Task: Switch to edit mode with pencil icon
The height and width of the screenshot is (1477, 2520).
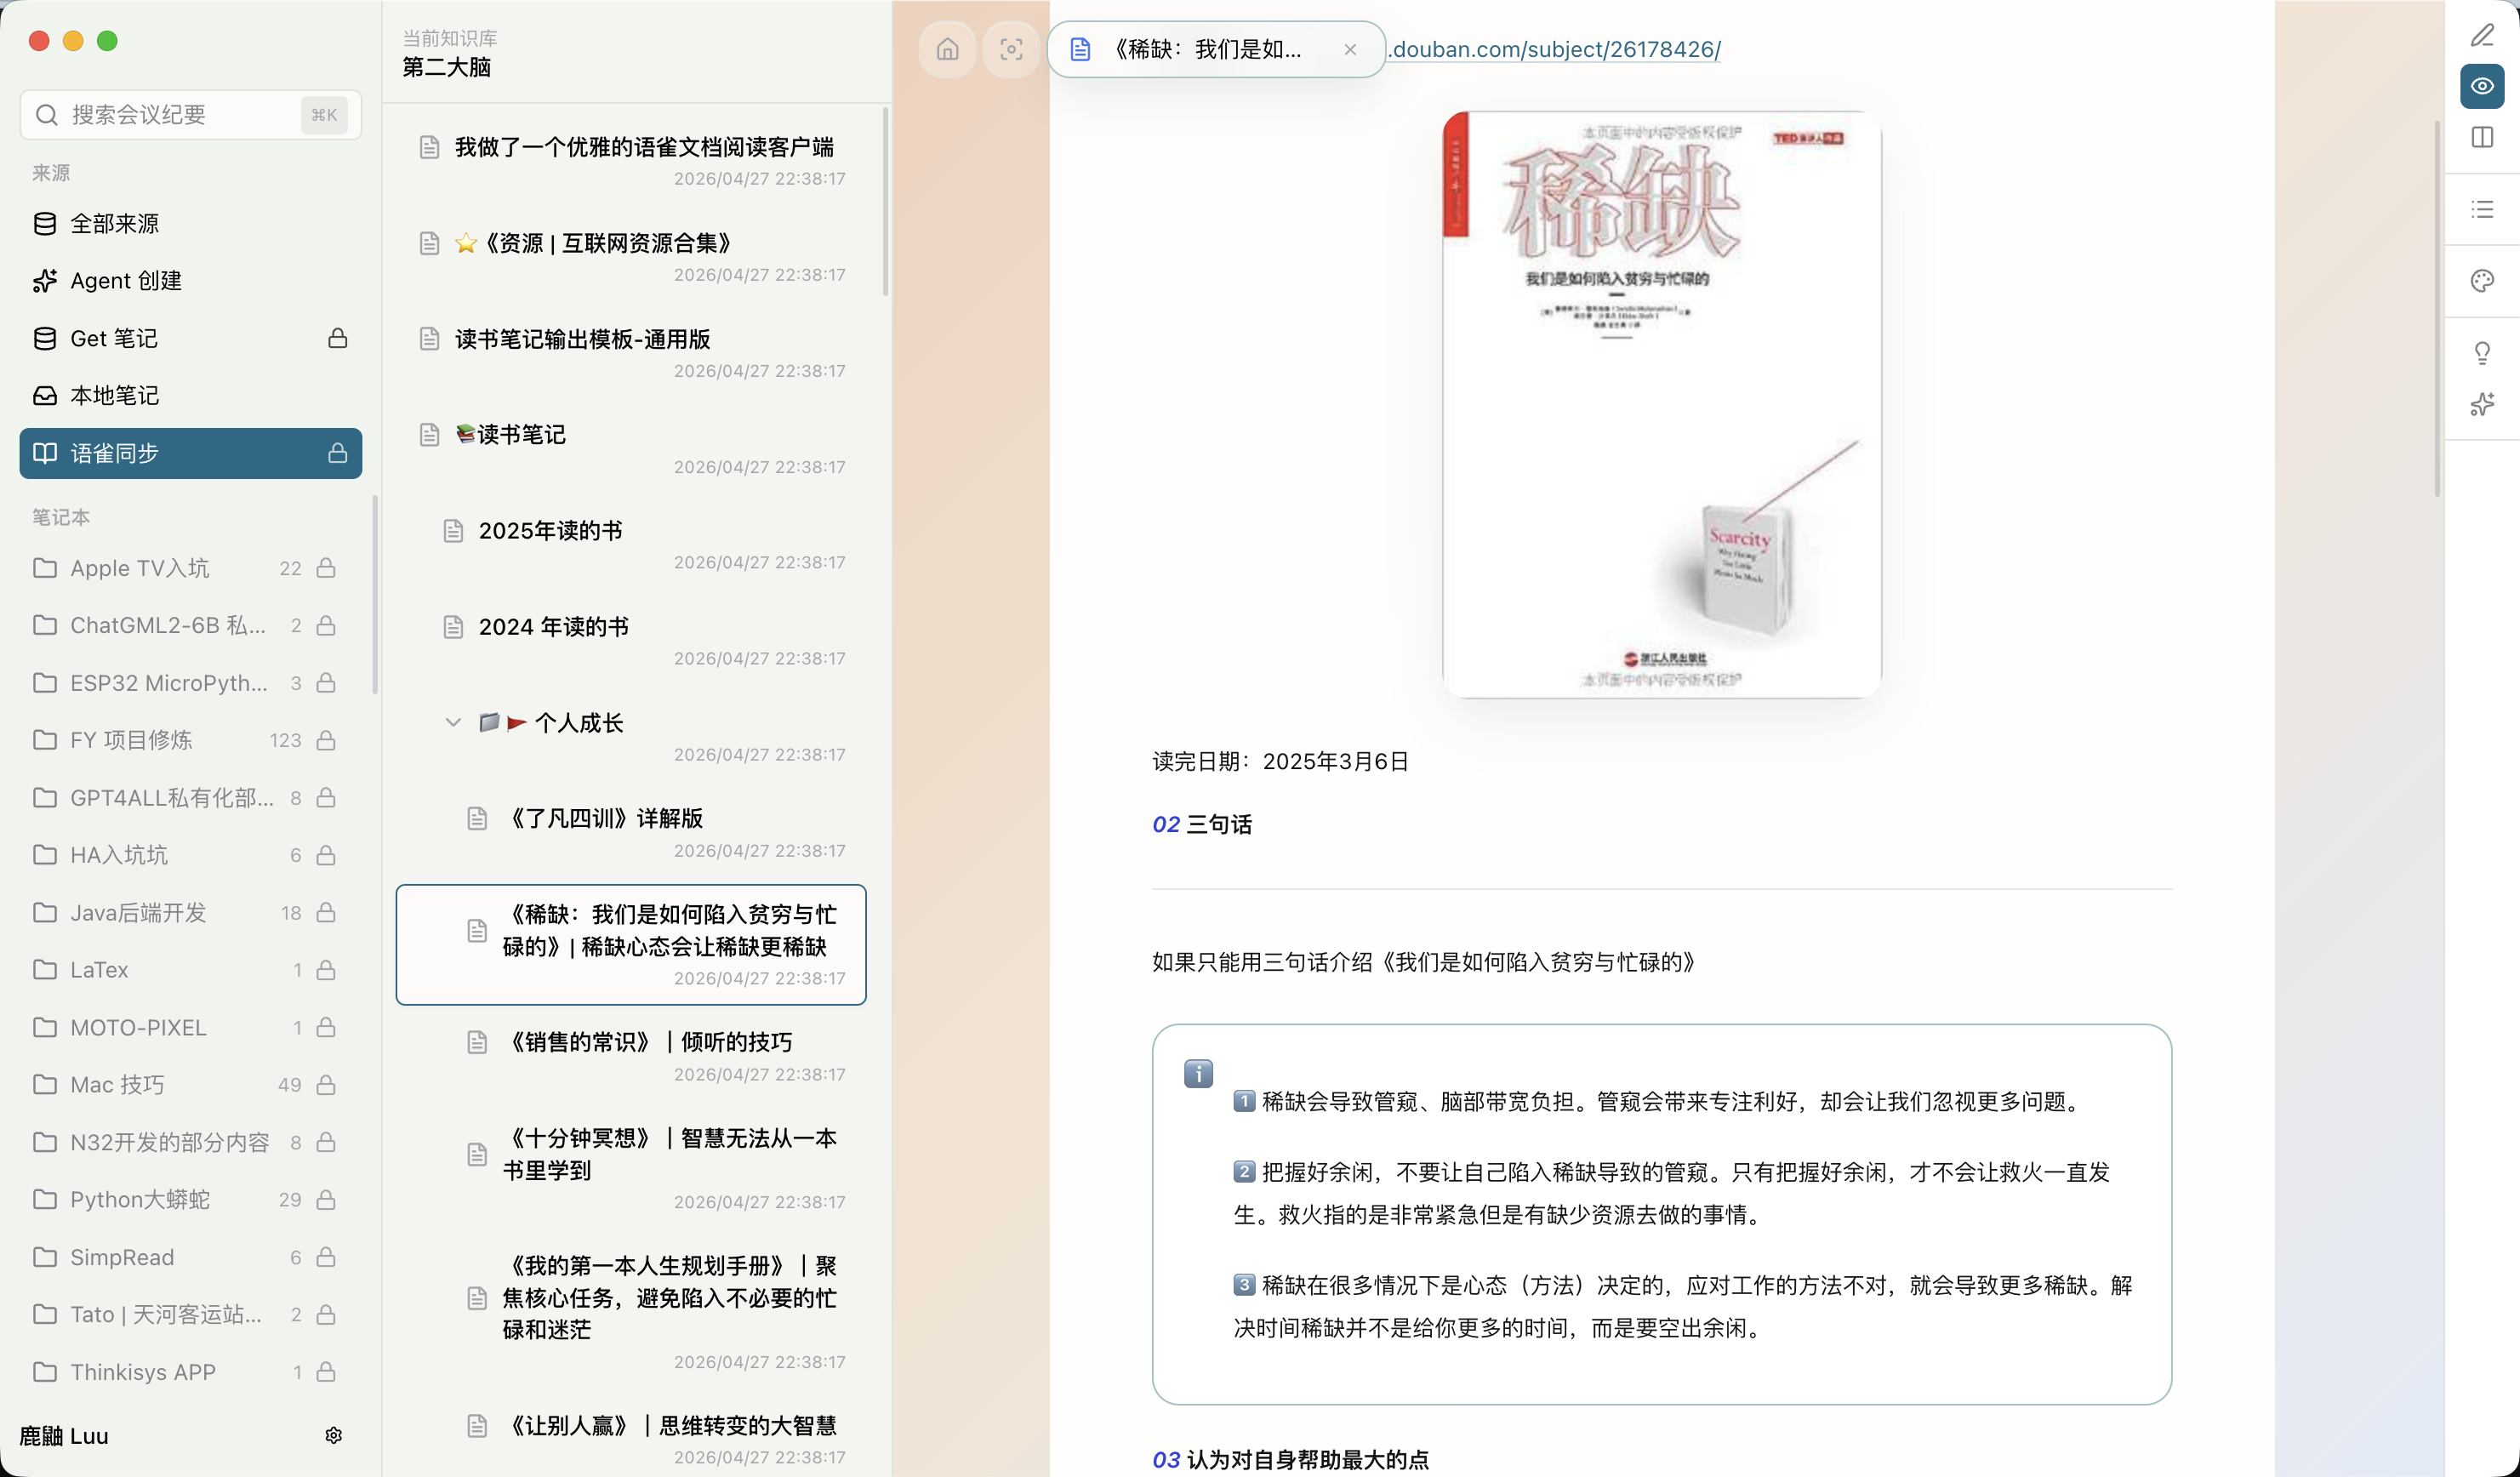Action: (x=2482, y=35)
